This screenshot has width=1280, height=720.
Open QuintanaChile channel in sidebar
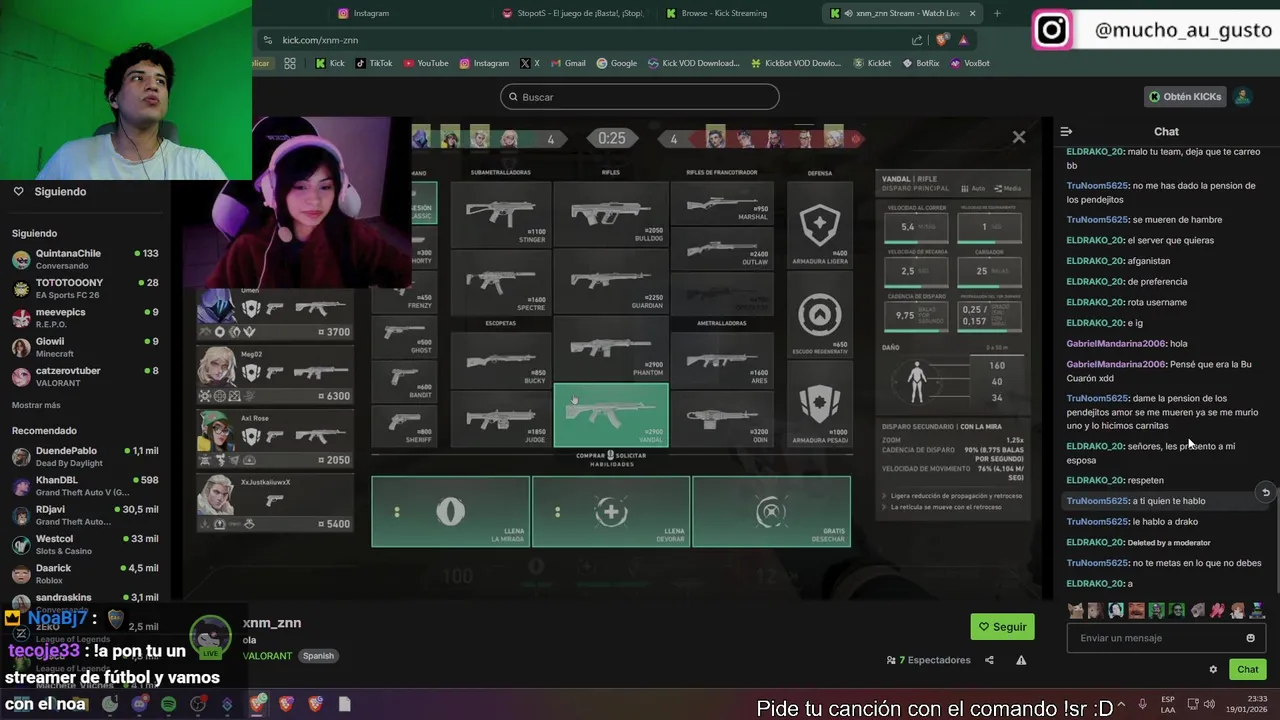(85, 259)
